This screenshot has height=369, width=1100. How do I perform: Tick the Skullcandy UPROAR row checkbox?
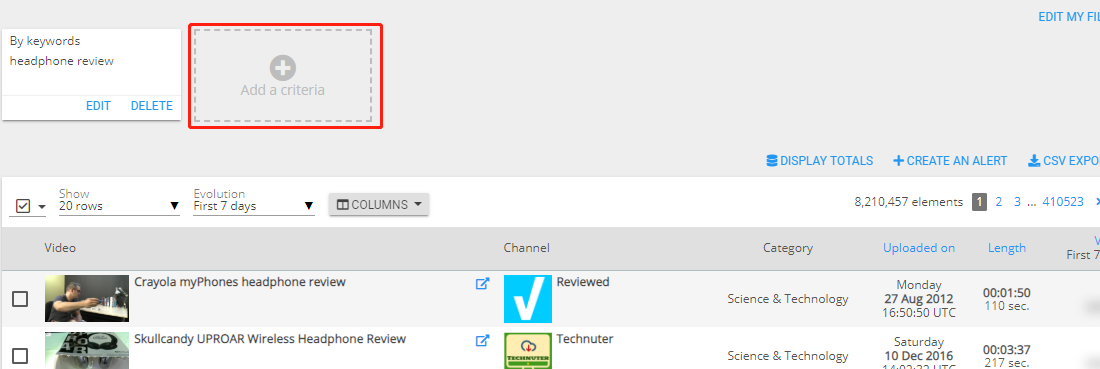tap(20, 356)
